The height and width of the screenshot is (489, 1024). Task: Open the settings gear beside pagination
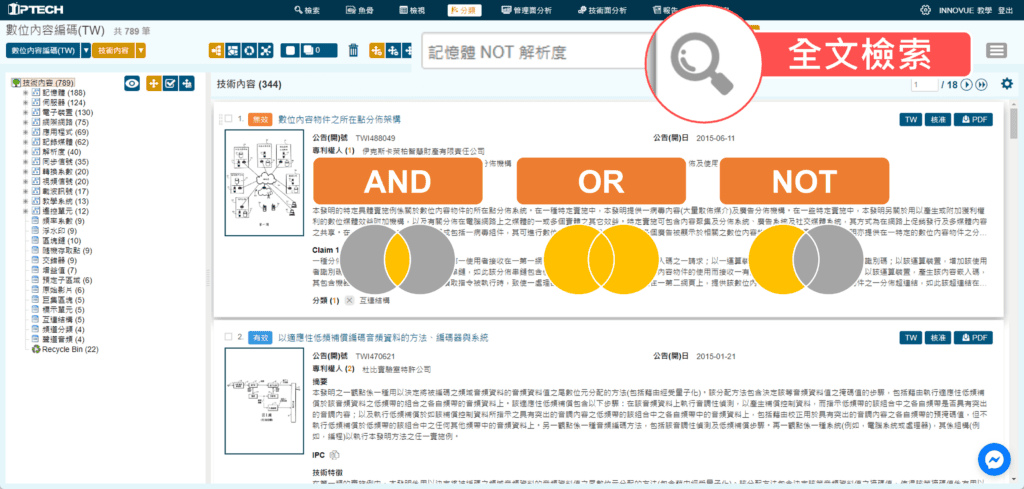[x=1006, y=84]
